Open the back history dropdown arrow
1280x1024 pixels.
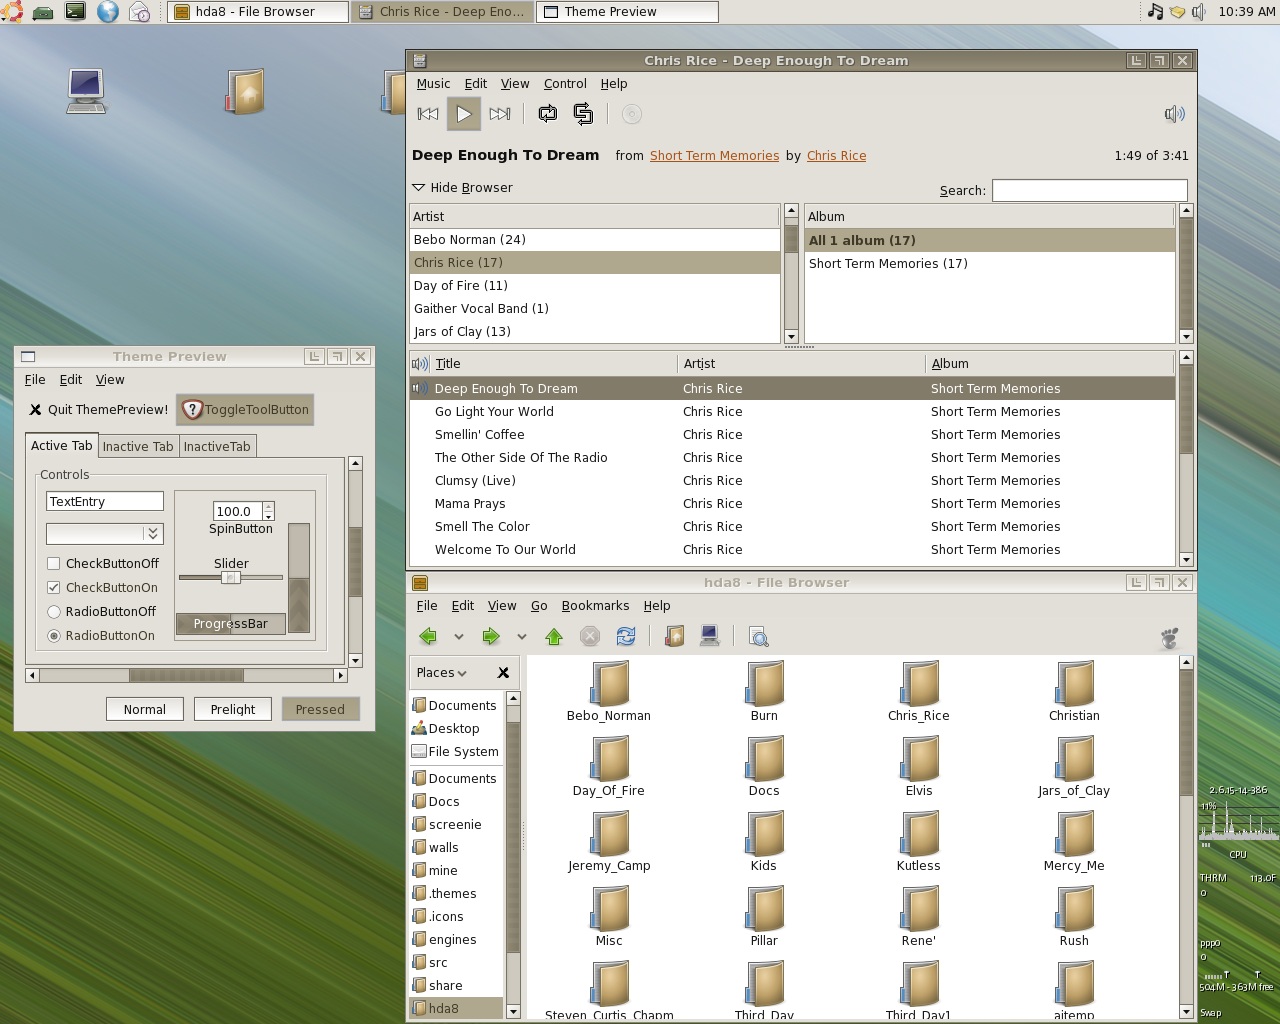click(459, 637)
